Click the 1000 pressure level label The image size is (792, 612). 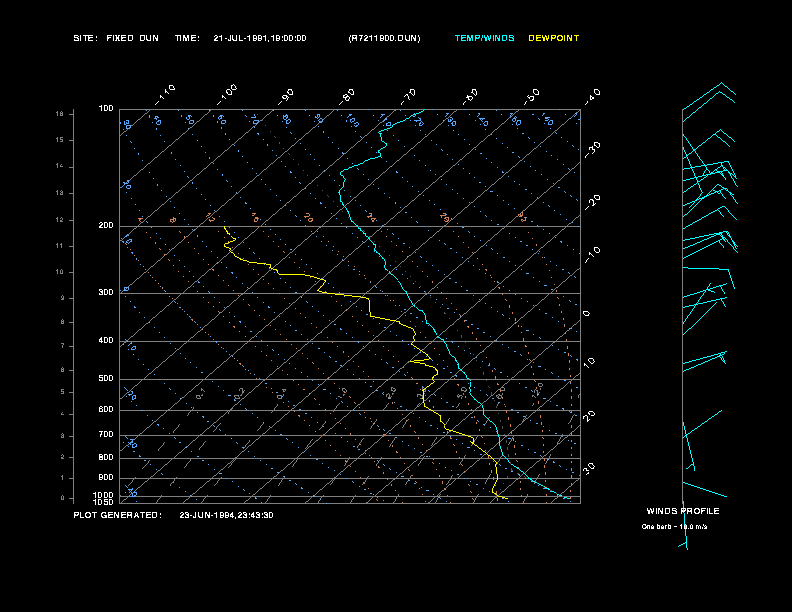coord(104,495)
